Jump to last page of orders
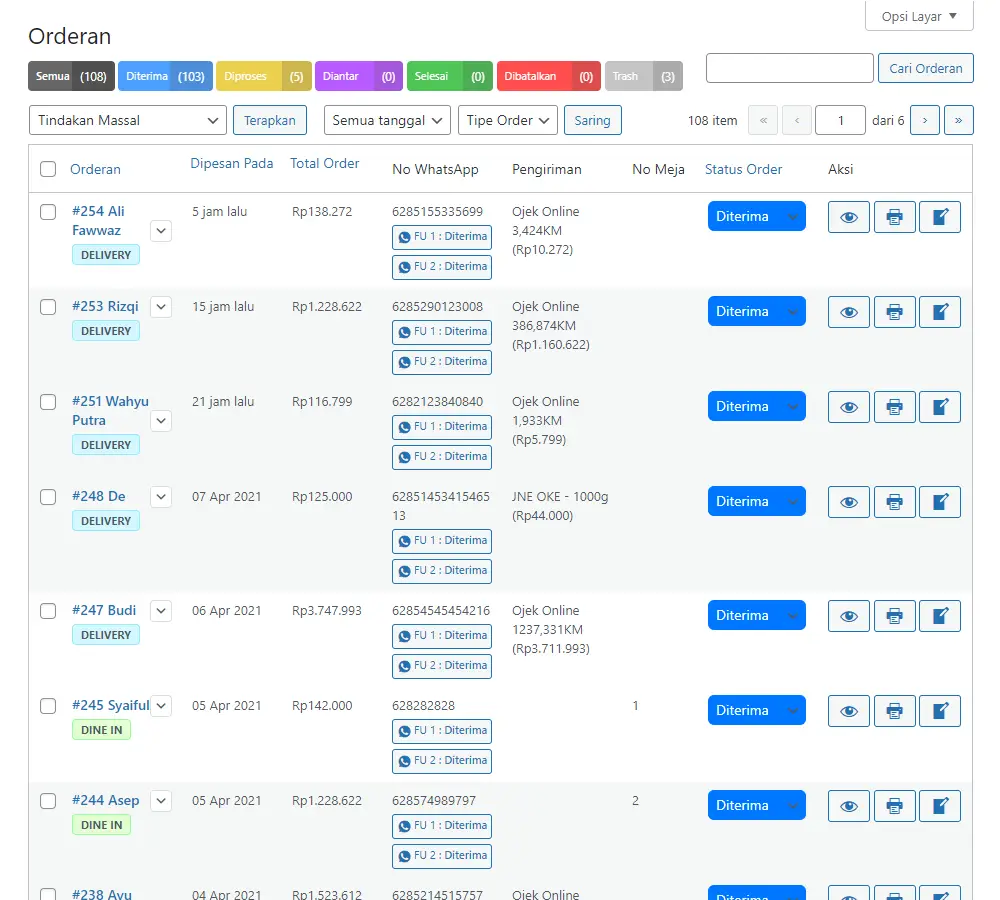 (959, 120)
